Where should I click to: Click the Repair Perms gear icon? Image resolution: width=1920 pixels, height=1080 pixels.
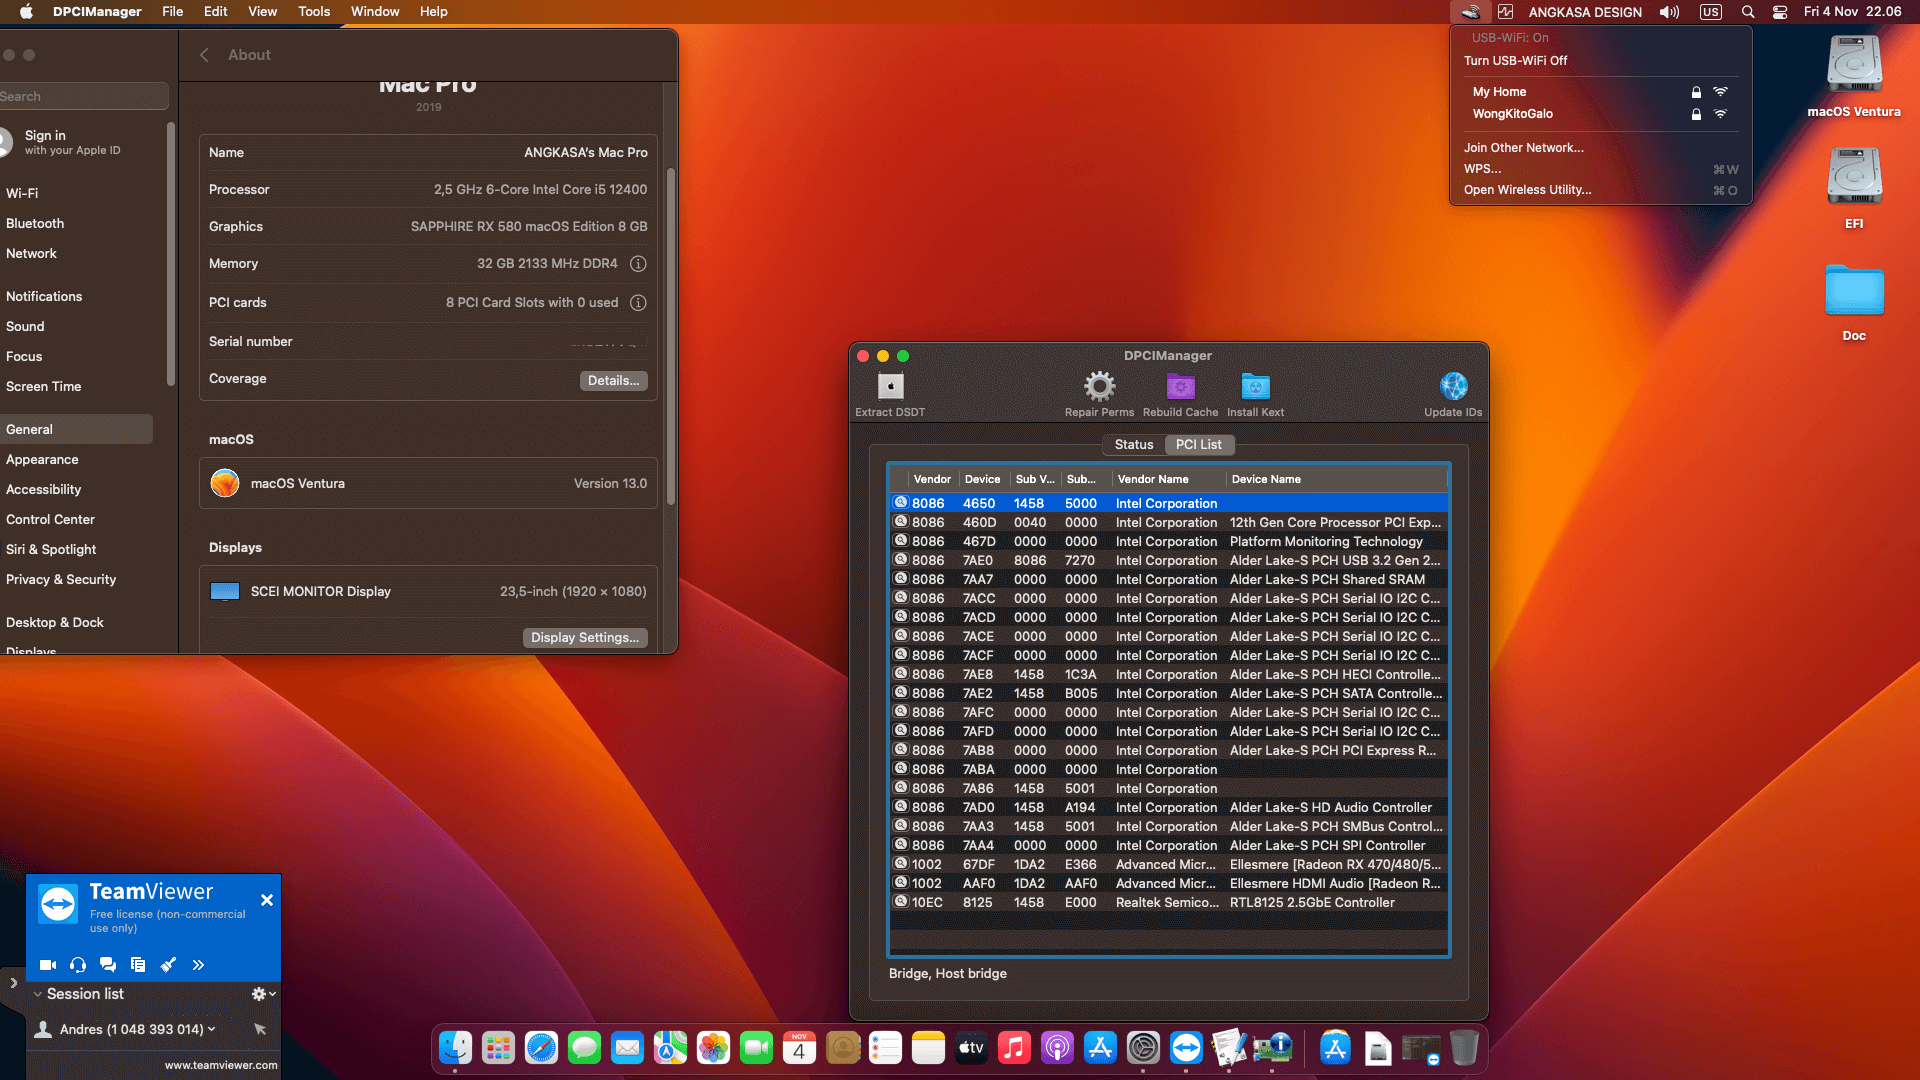coord(1099,386)
